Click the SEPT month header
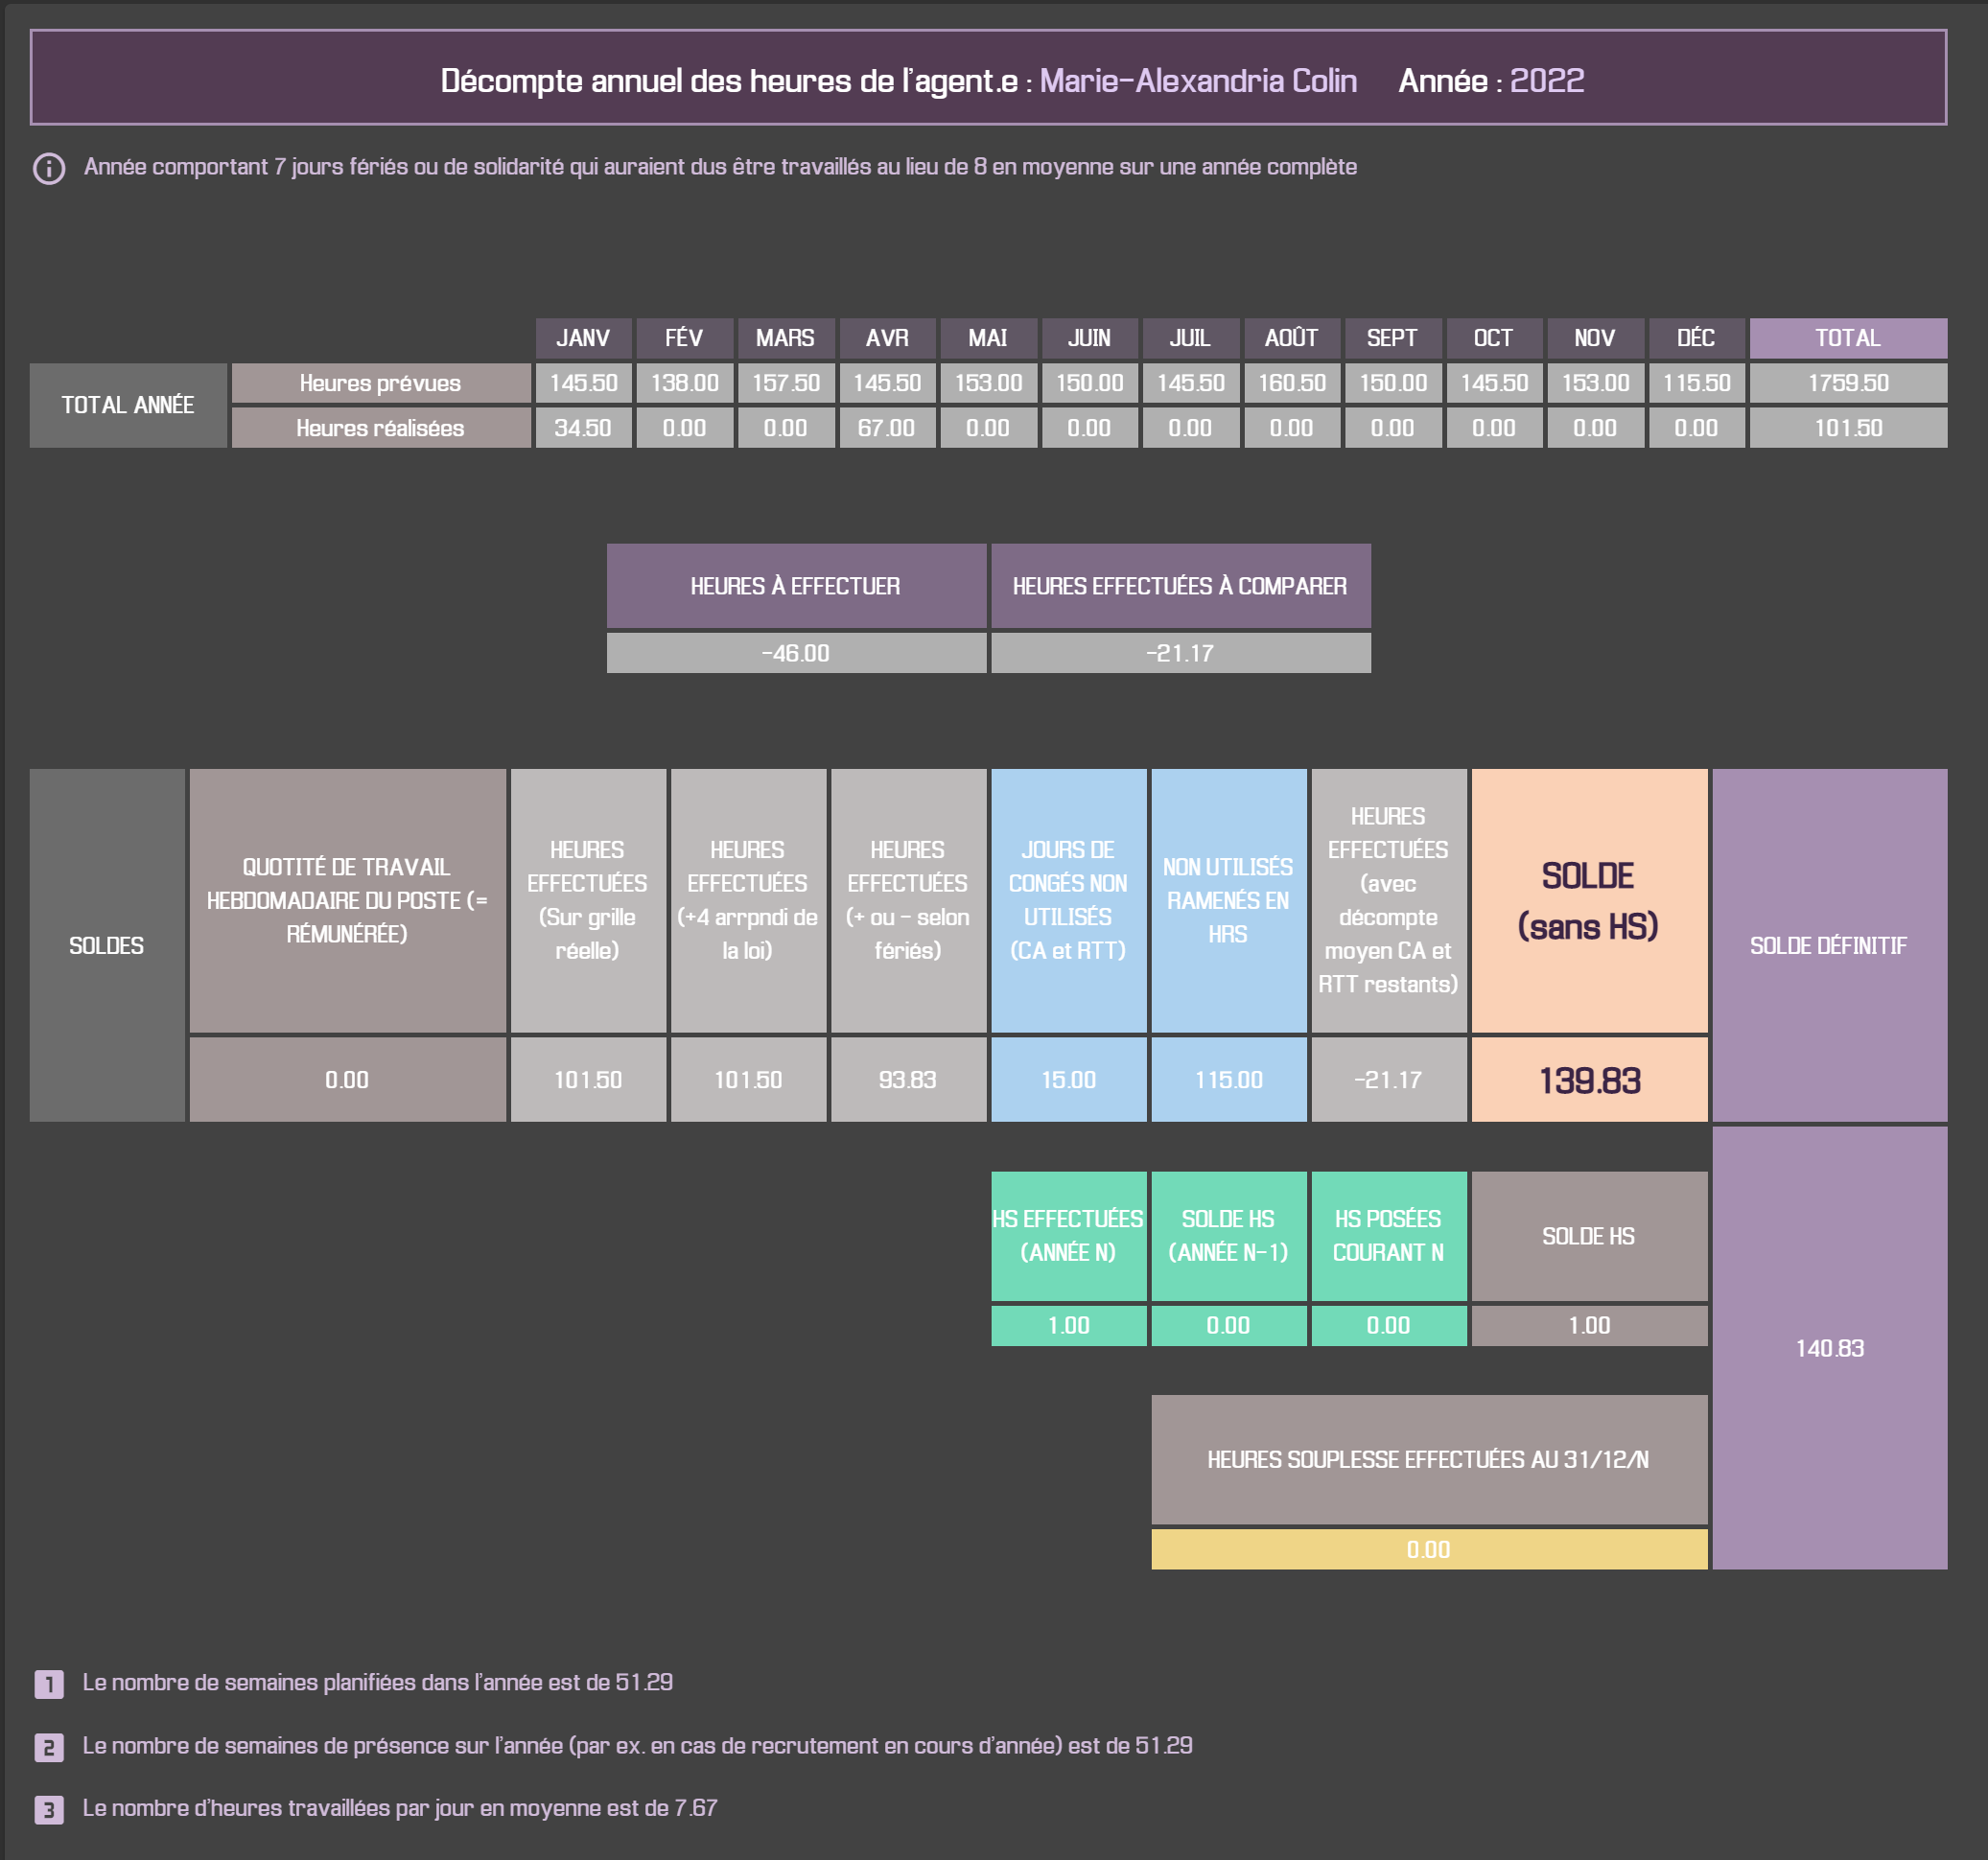This screenshot has height=1860, width=1988. 1393,338
